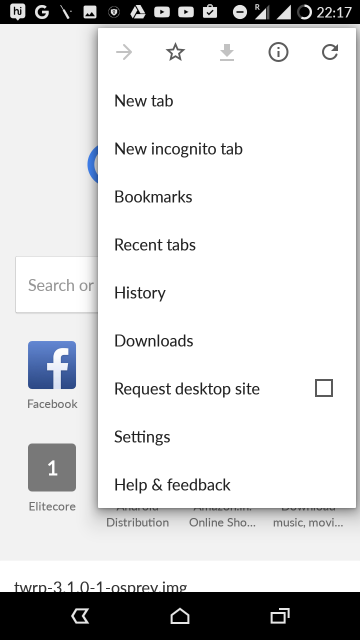This screenshot has width=360, height=640.
Task: Tap the Android home navigation button
Action: pos(180,616)
